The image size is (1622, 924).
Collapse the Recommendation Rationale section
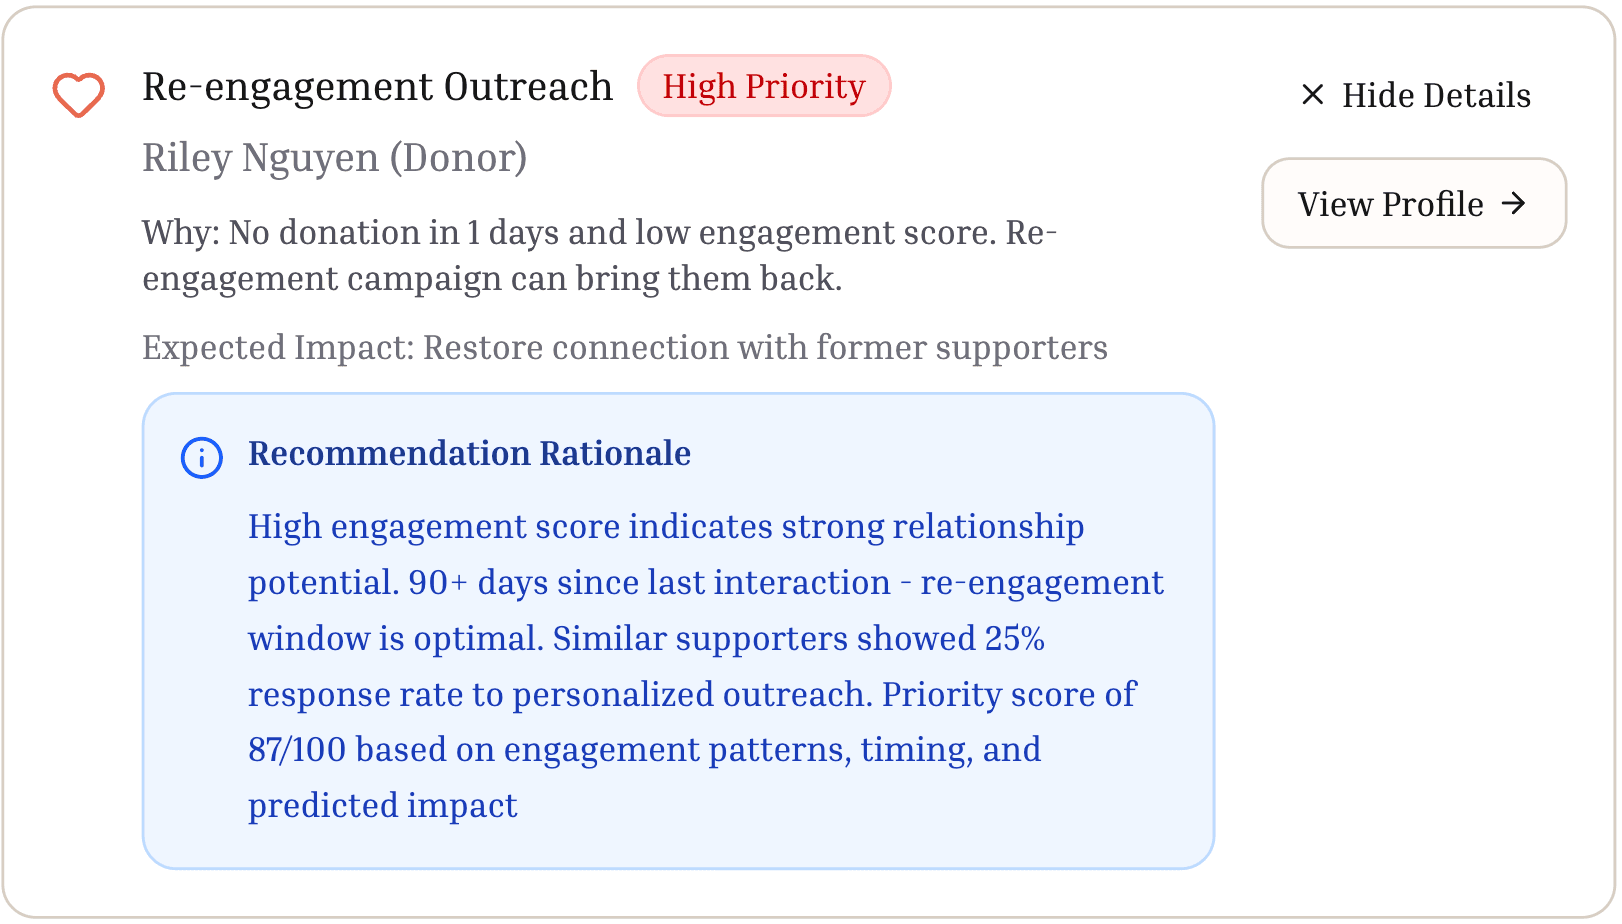point(469,454)
